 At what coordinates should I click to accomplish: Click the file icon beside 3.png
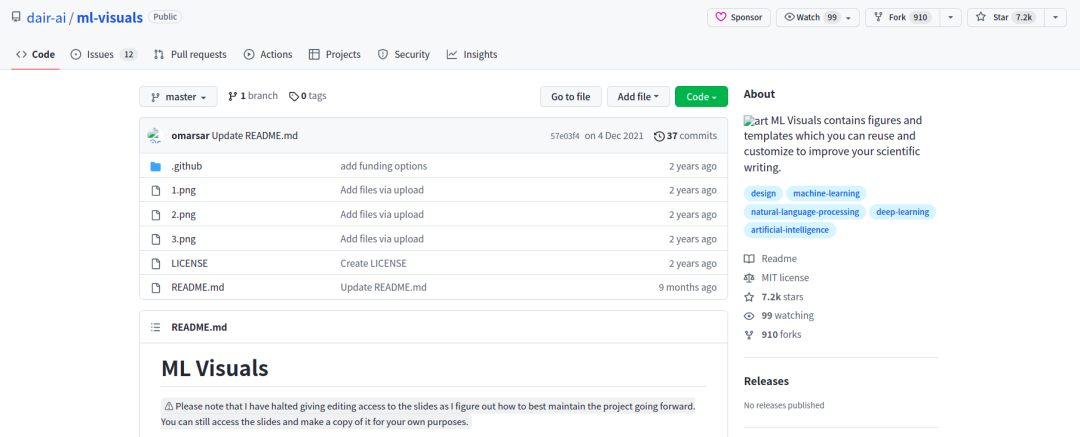coord(156,239)
